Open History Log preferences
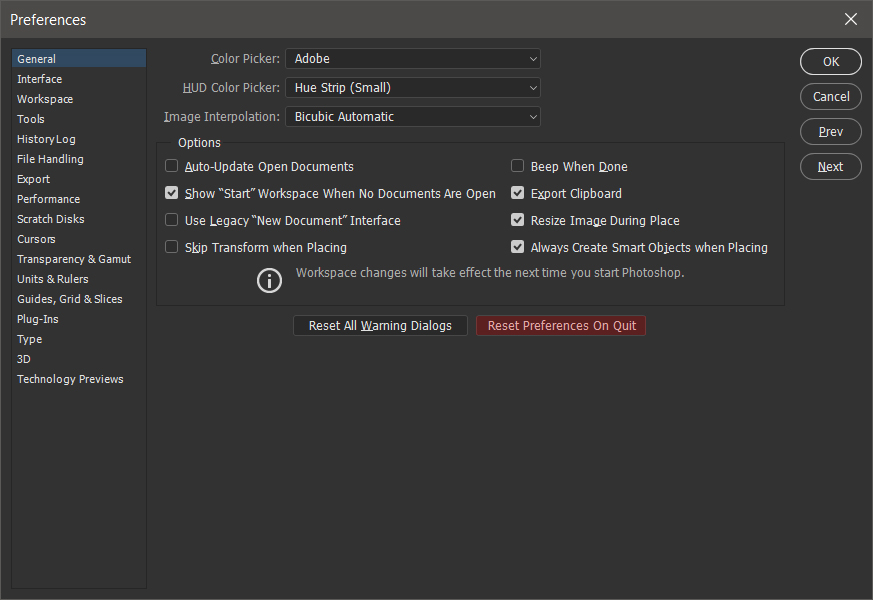 pos(79,139)
